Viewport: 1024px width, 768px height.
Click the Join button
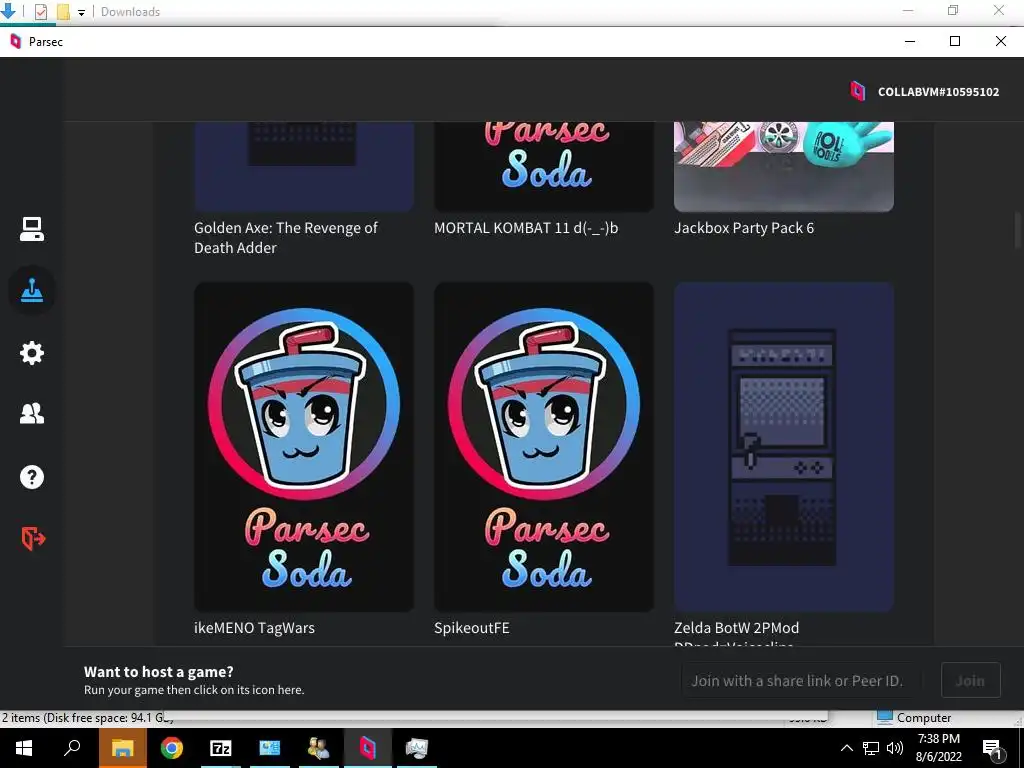click(970, 680)
